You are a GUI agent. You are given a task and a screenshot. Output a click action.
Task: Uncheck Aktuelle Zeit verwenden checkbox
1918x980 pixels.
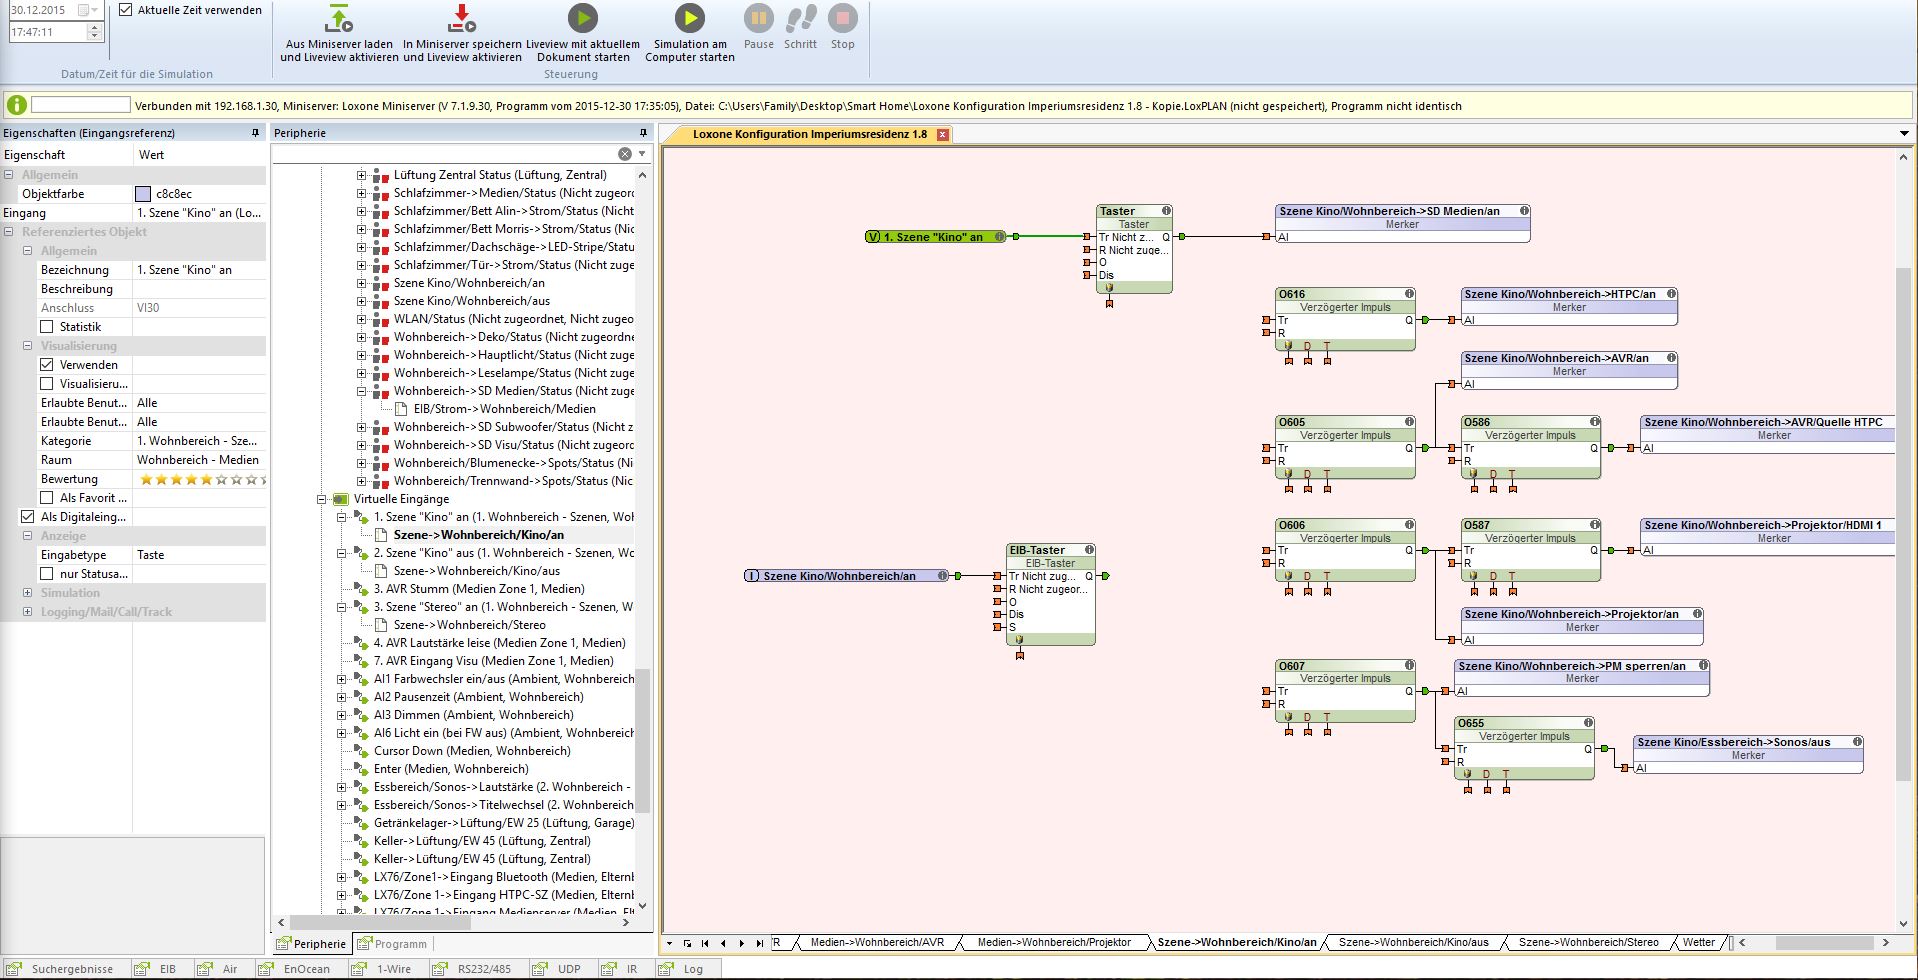point(126,10)
